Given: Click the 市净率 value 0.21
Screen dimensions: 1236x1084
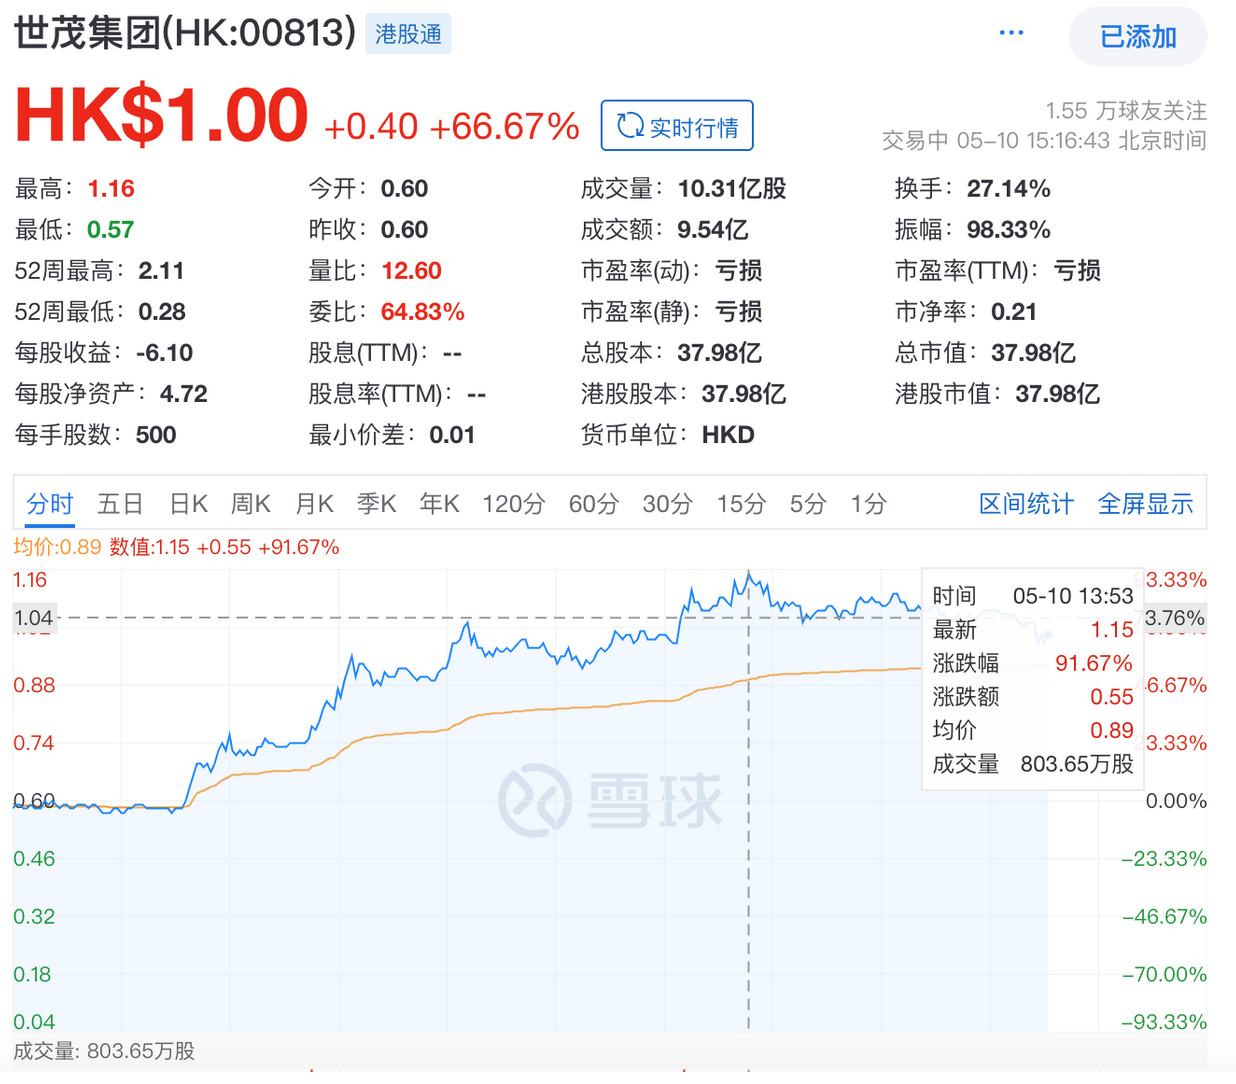Looking at the screenshot, I should pos(1014,312).
